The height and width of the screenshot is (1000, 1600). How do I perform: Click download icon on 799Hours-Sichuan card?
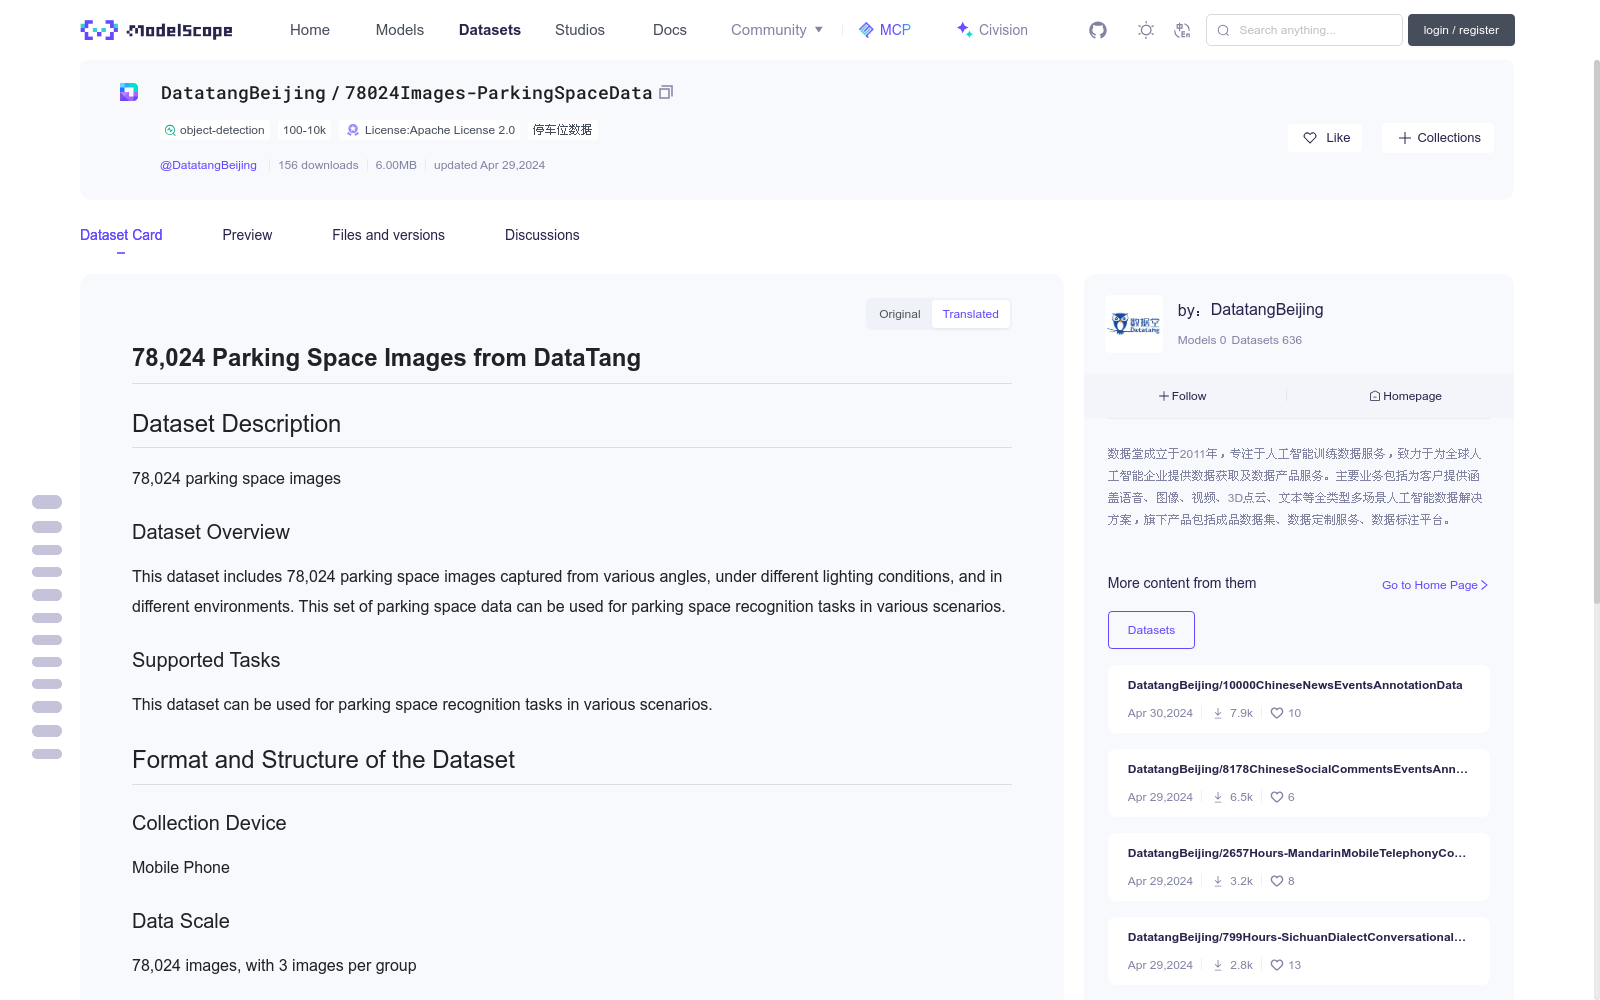coord(1218,965)
